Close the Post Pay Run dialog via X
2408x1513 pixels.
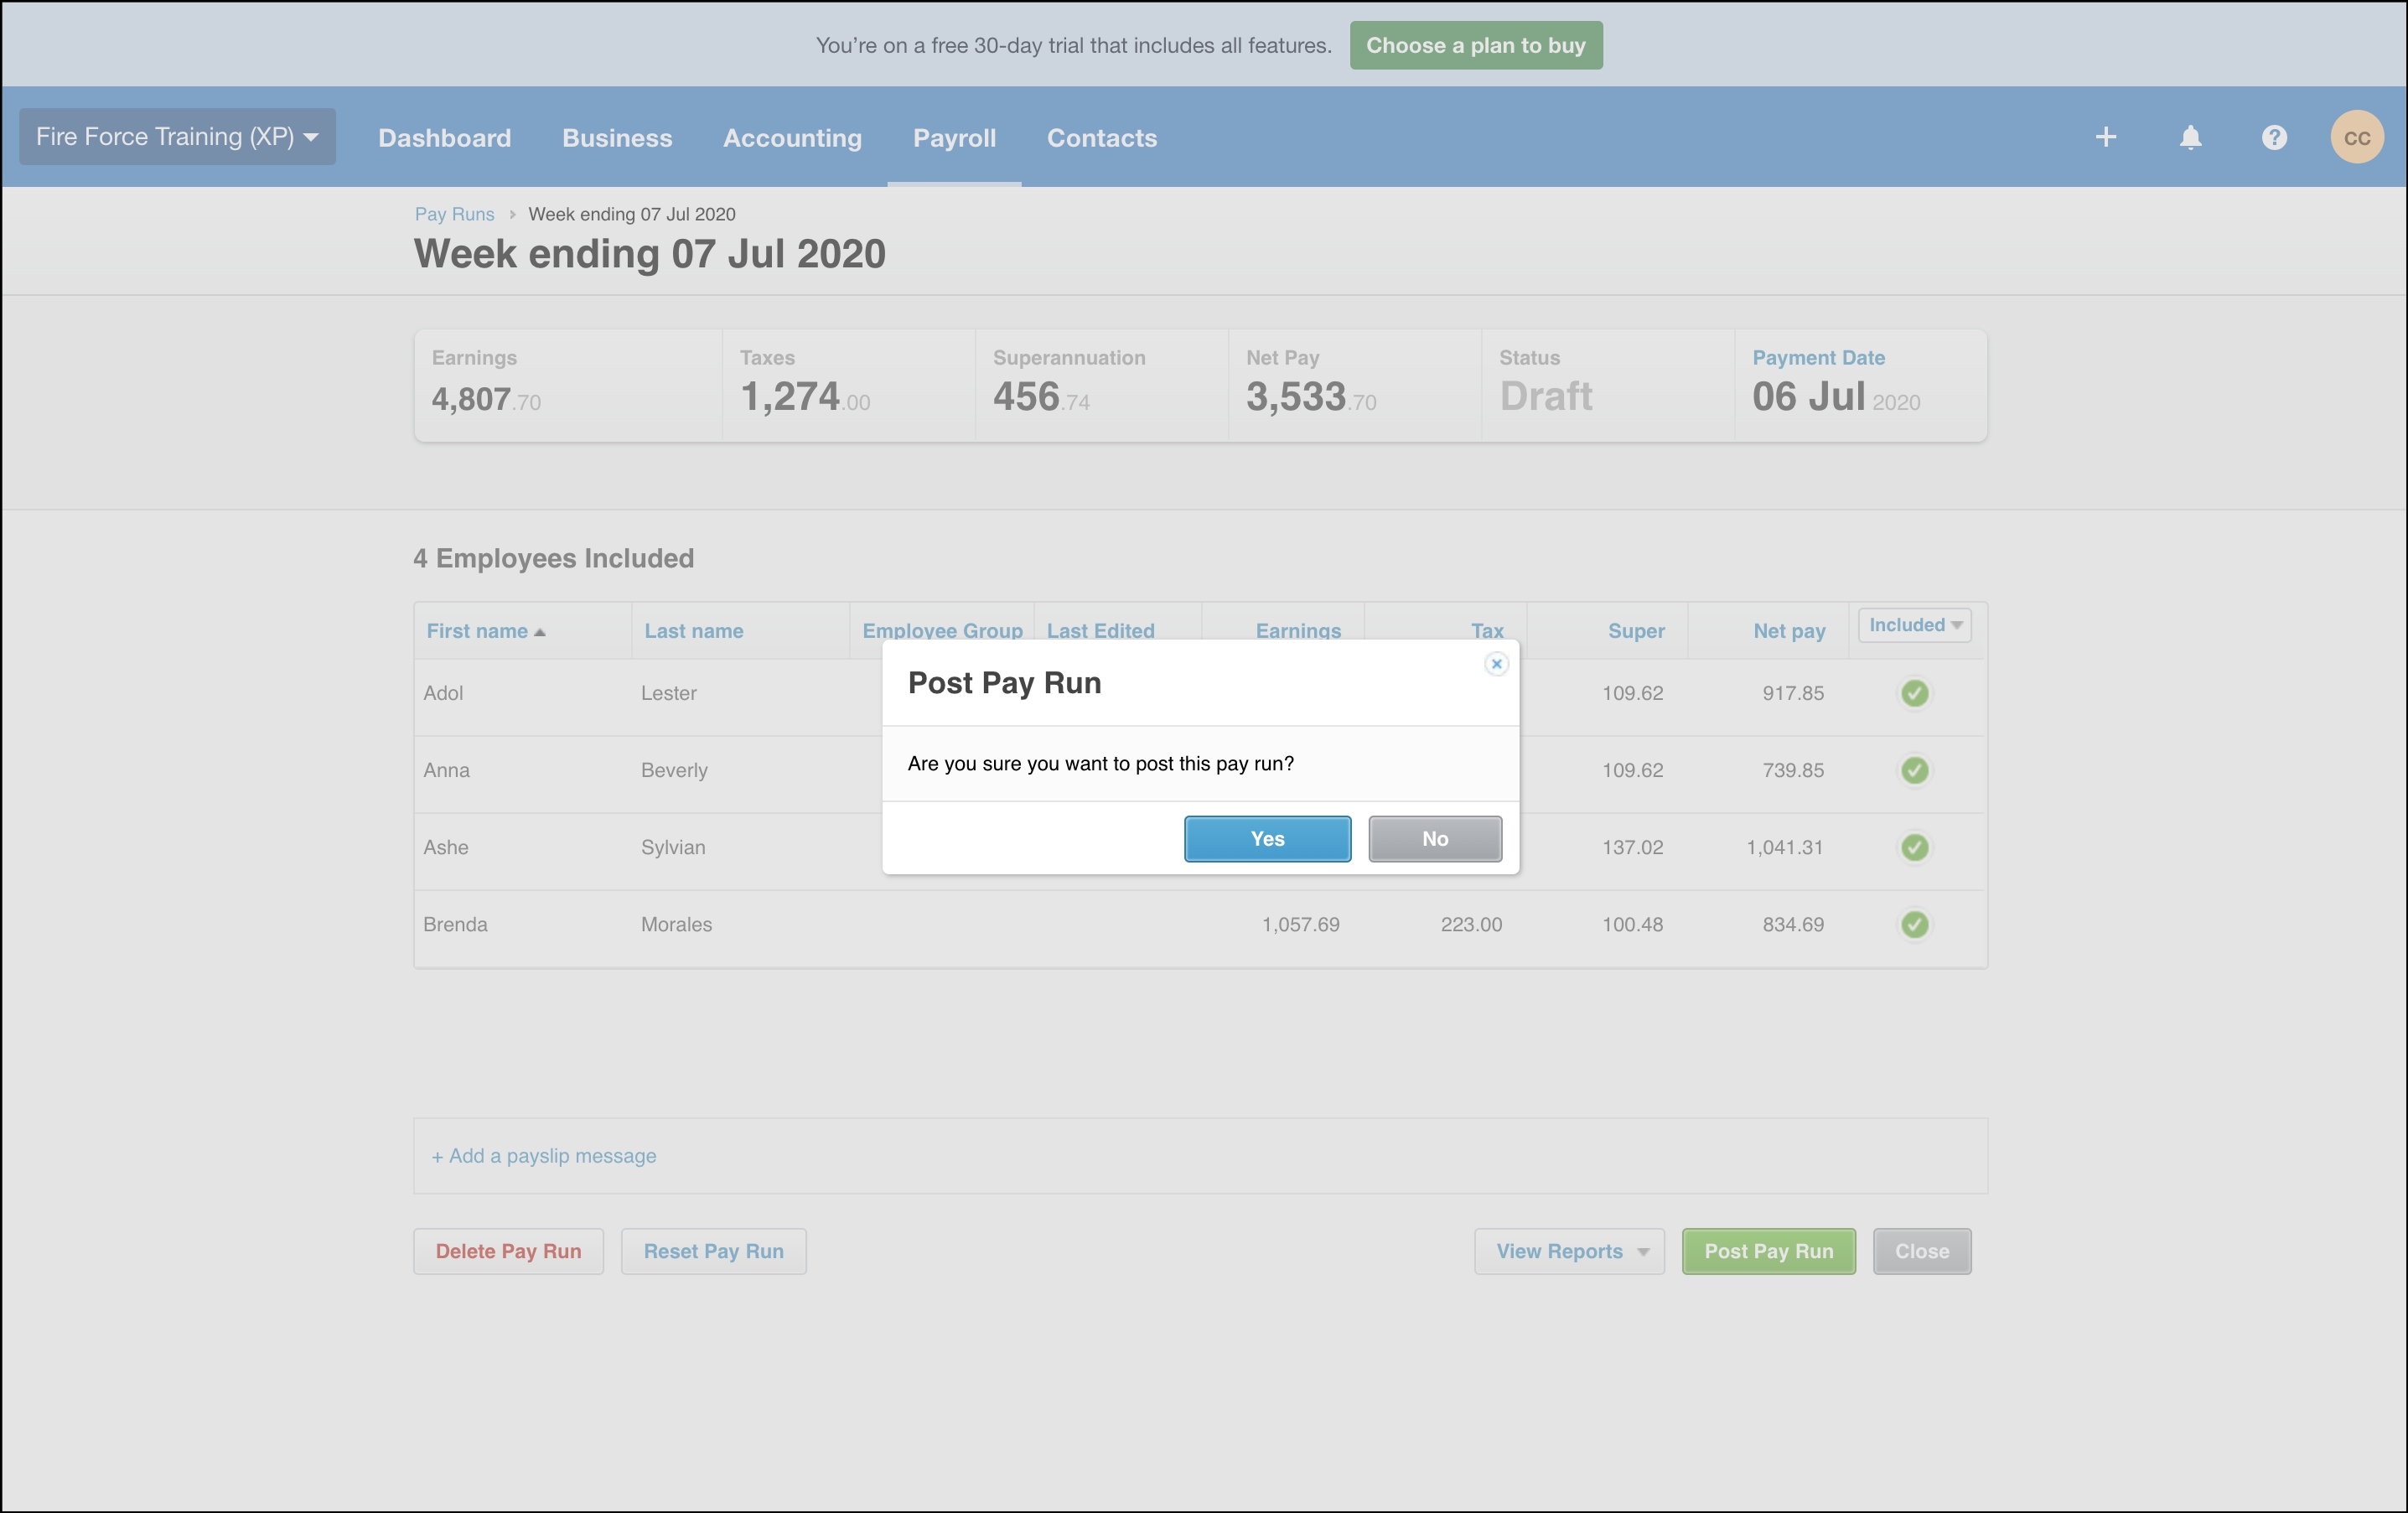coord(1496,664)
